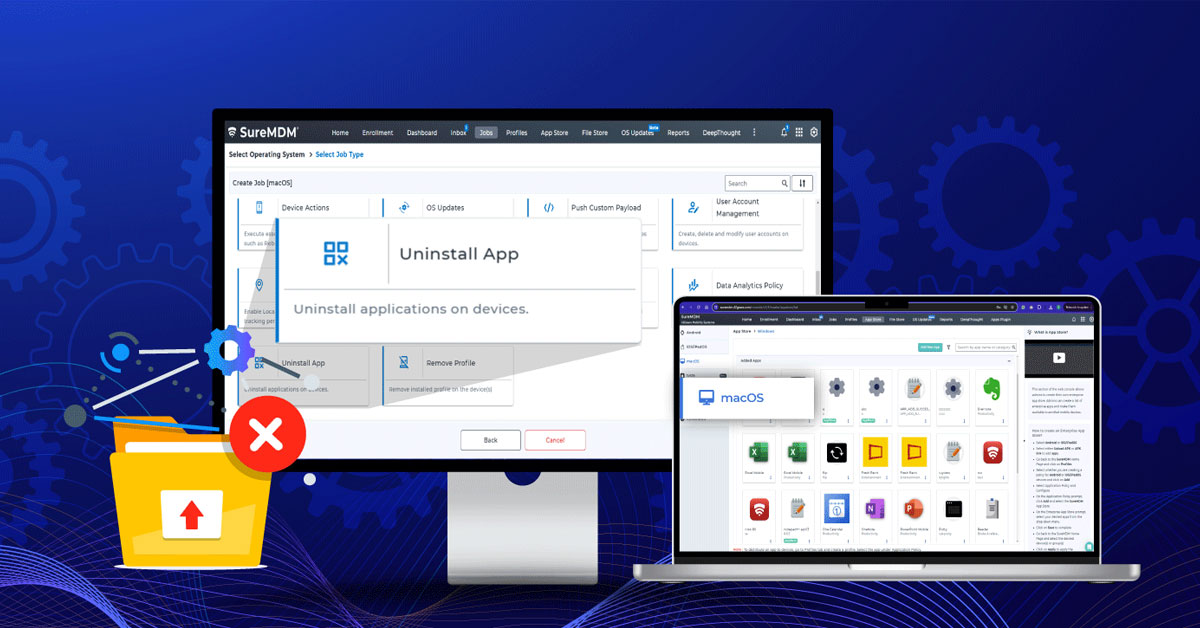
Task: Open the settings gear in the monitor's SureMDM header
Action: tap(814, 132)
